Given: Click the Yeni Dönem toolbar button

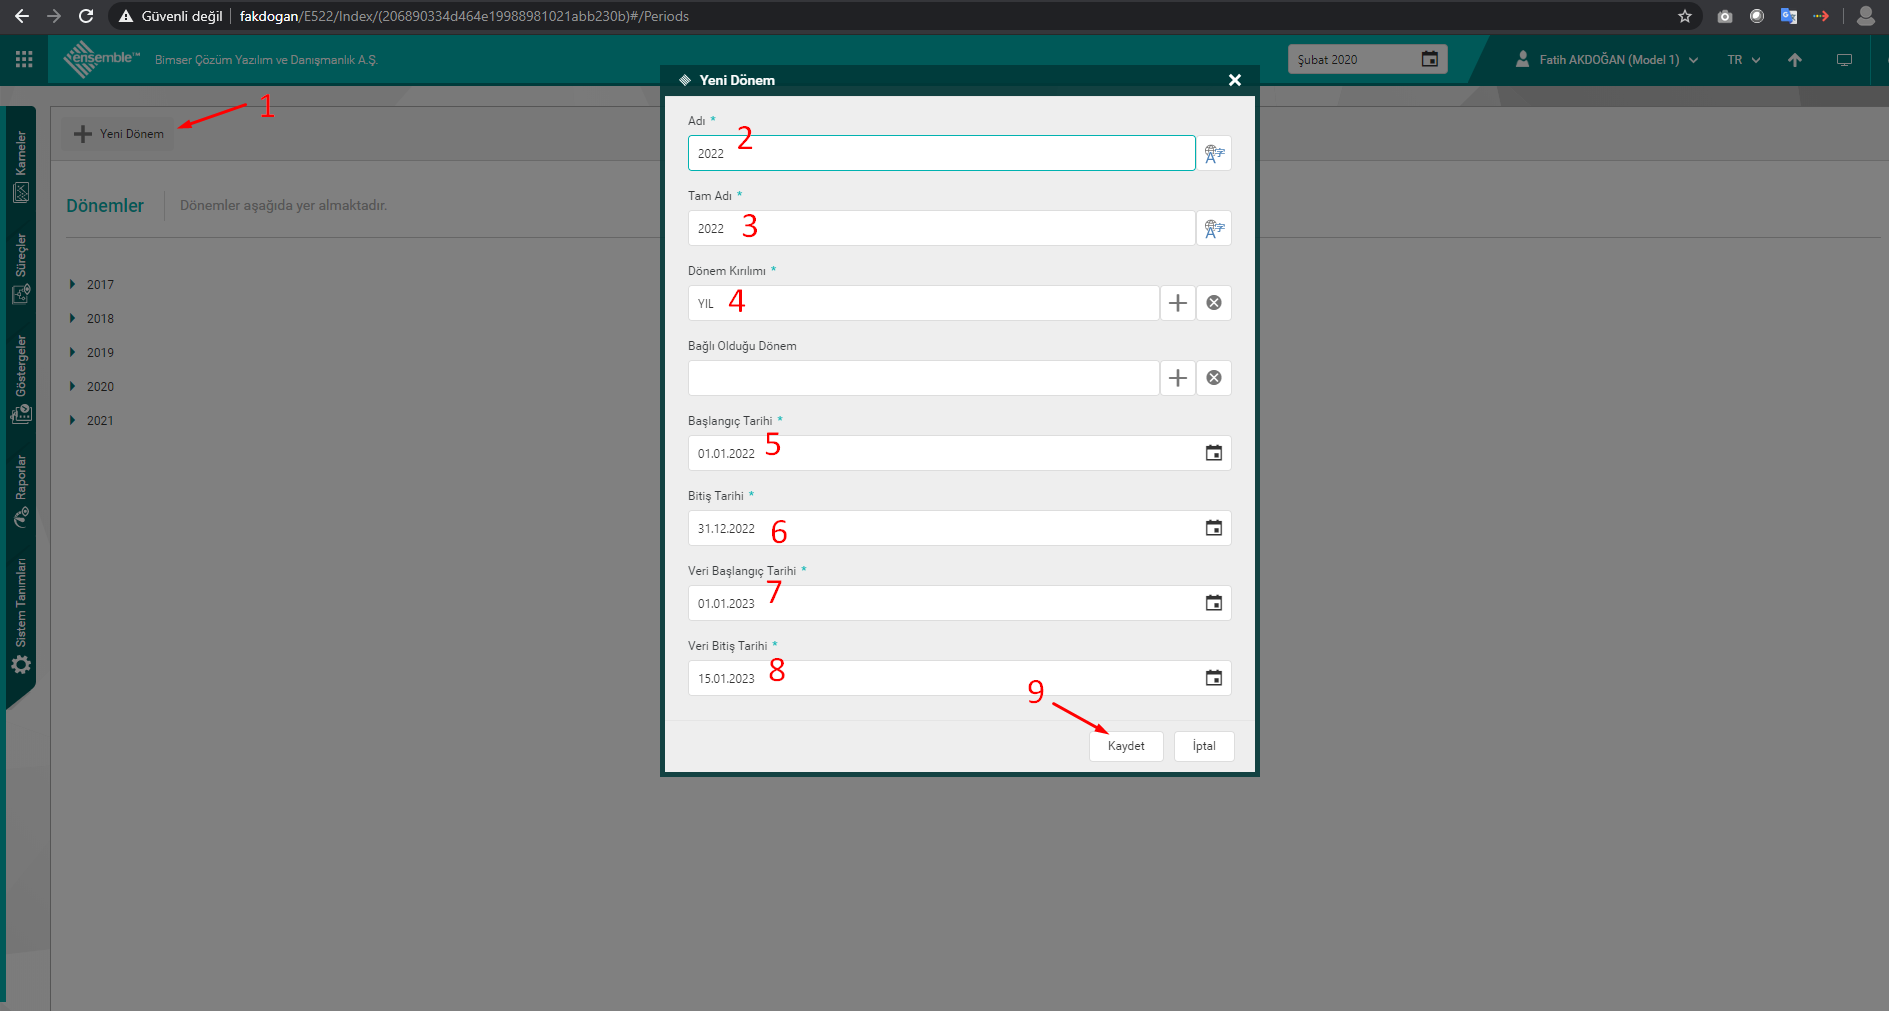Looking at the screenshot, I should 118,134.
